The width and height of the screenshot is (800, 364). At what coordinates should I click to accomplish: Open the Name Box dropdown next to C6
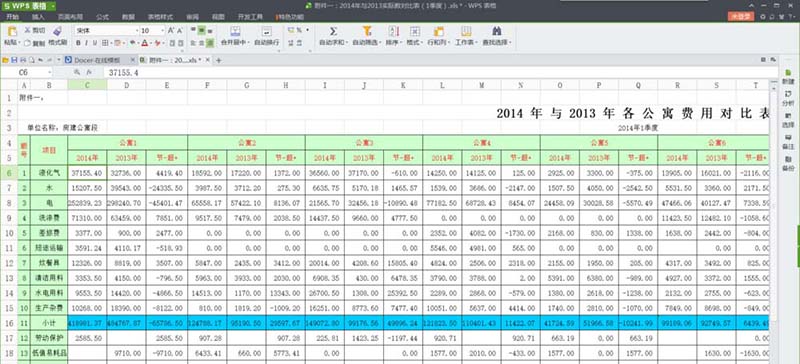pyautogui.click(x=49, y=73)
